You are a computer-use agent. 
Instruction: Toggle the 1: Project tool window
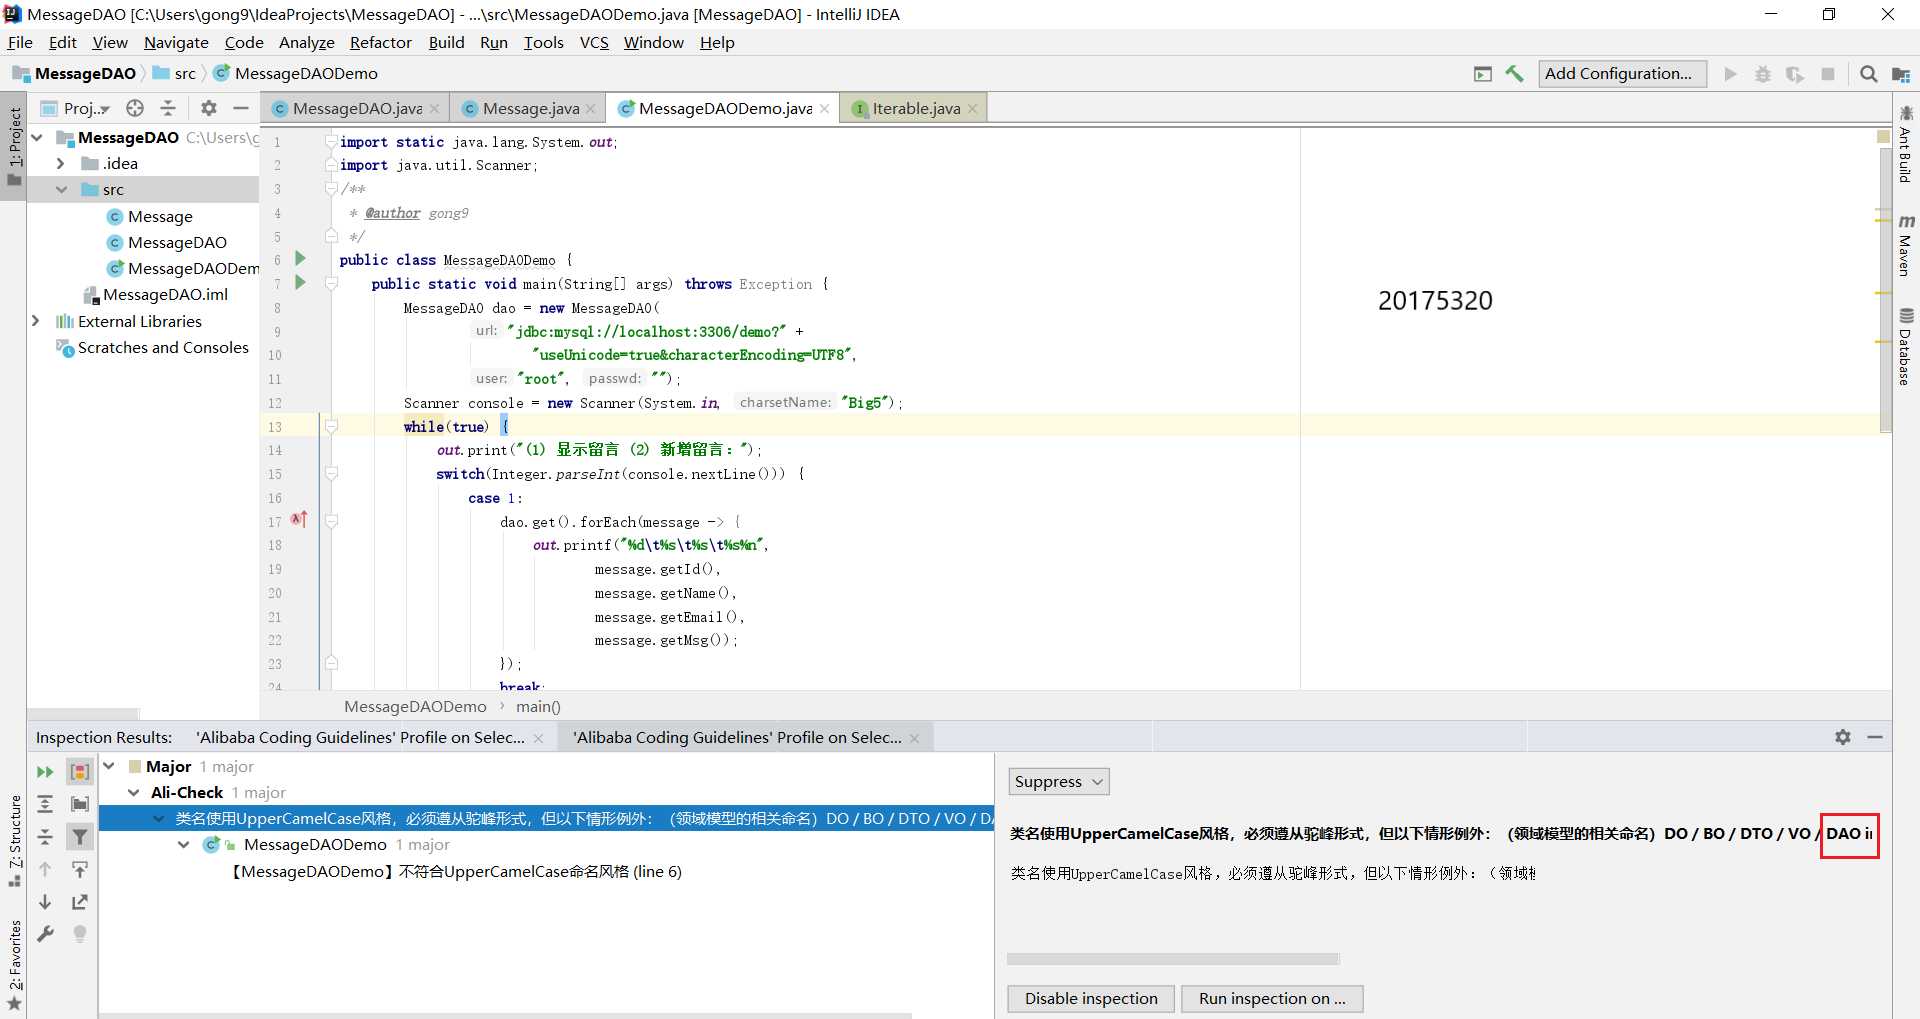[x=14, y=147]
